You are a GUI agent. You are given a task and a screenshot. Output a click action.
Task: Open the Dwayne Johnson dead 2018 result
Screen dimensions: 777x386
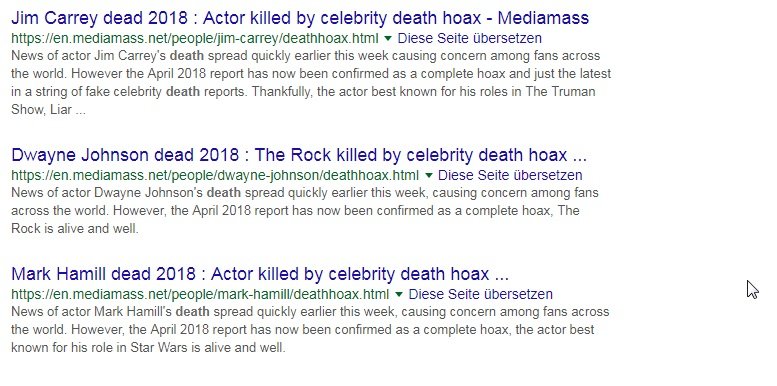[299, 155]
